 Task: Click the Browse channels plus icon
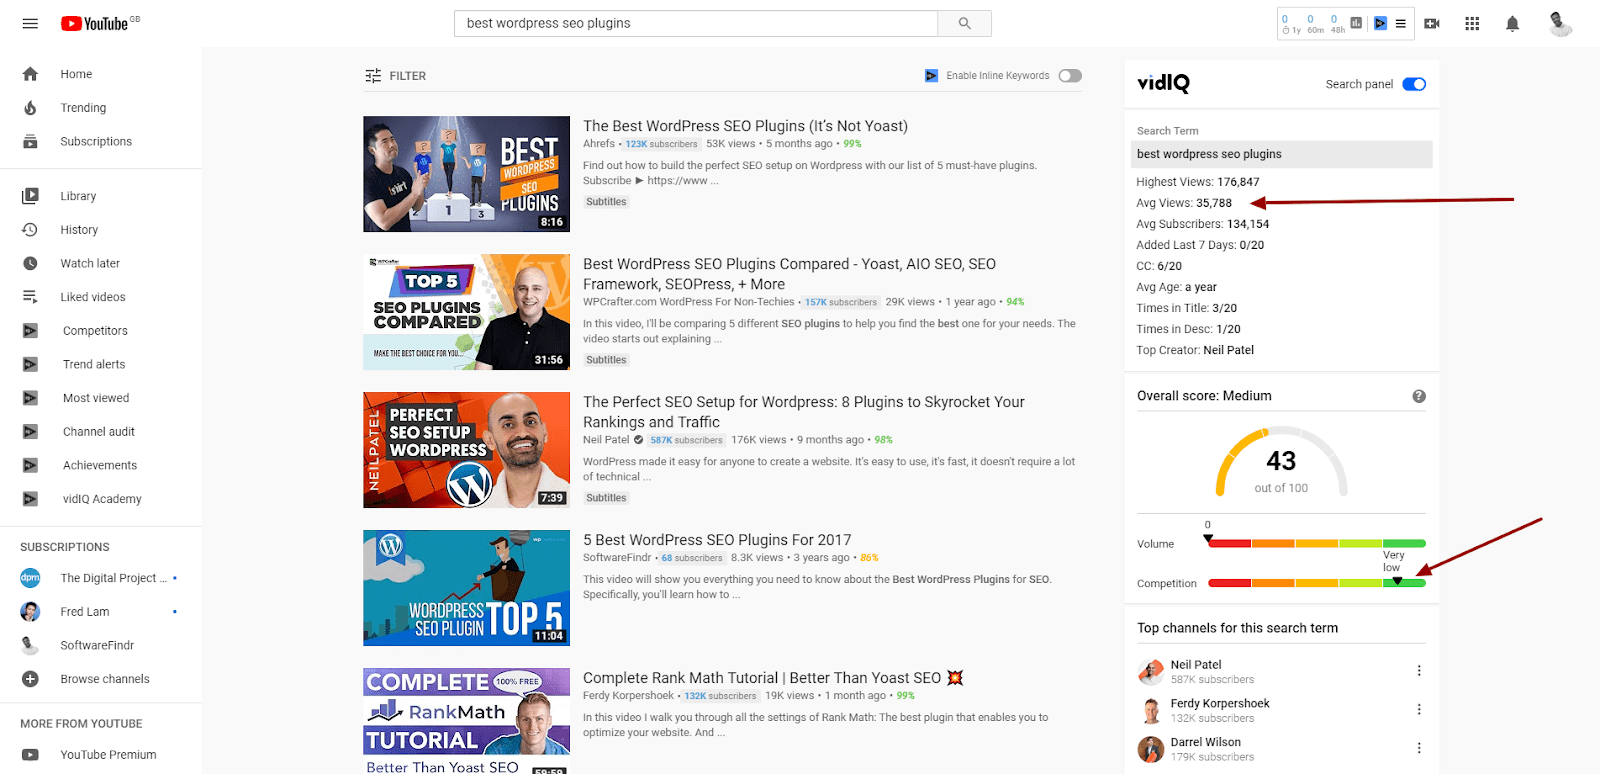(30, 679)
